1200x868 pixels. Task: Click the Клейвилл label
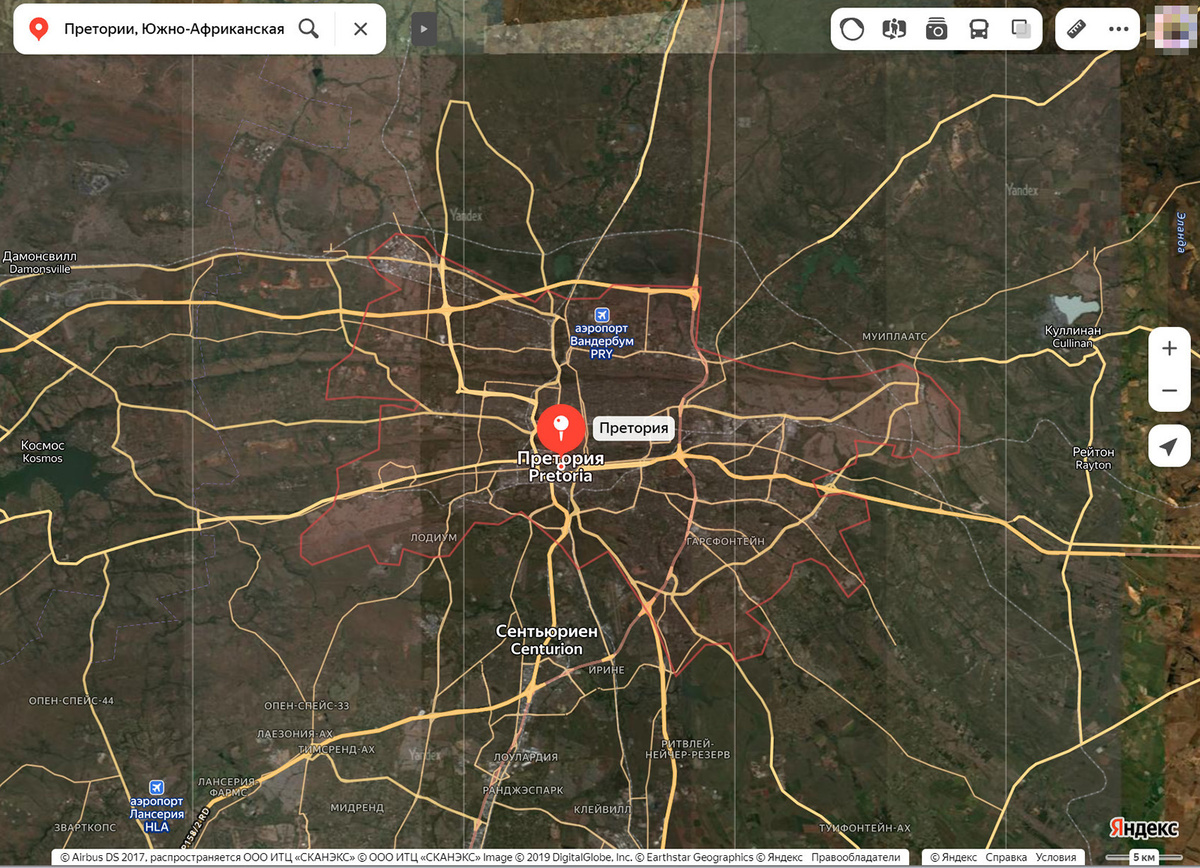click(x=603, y=809)
